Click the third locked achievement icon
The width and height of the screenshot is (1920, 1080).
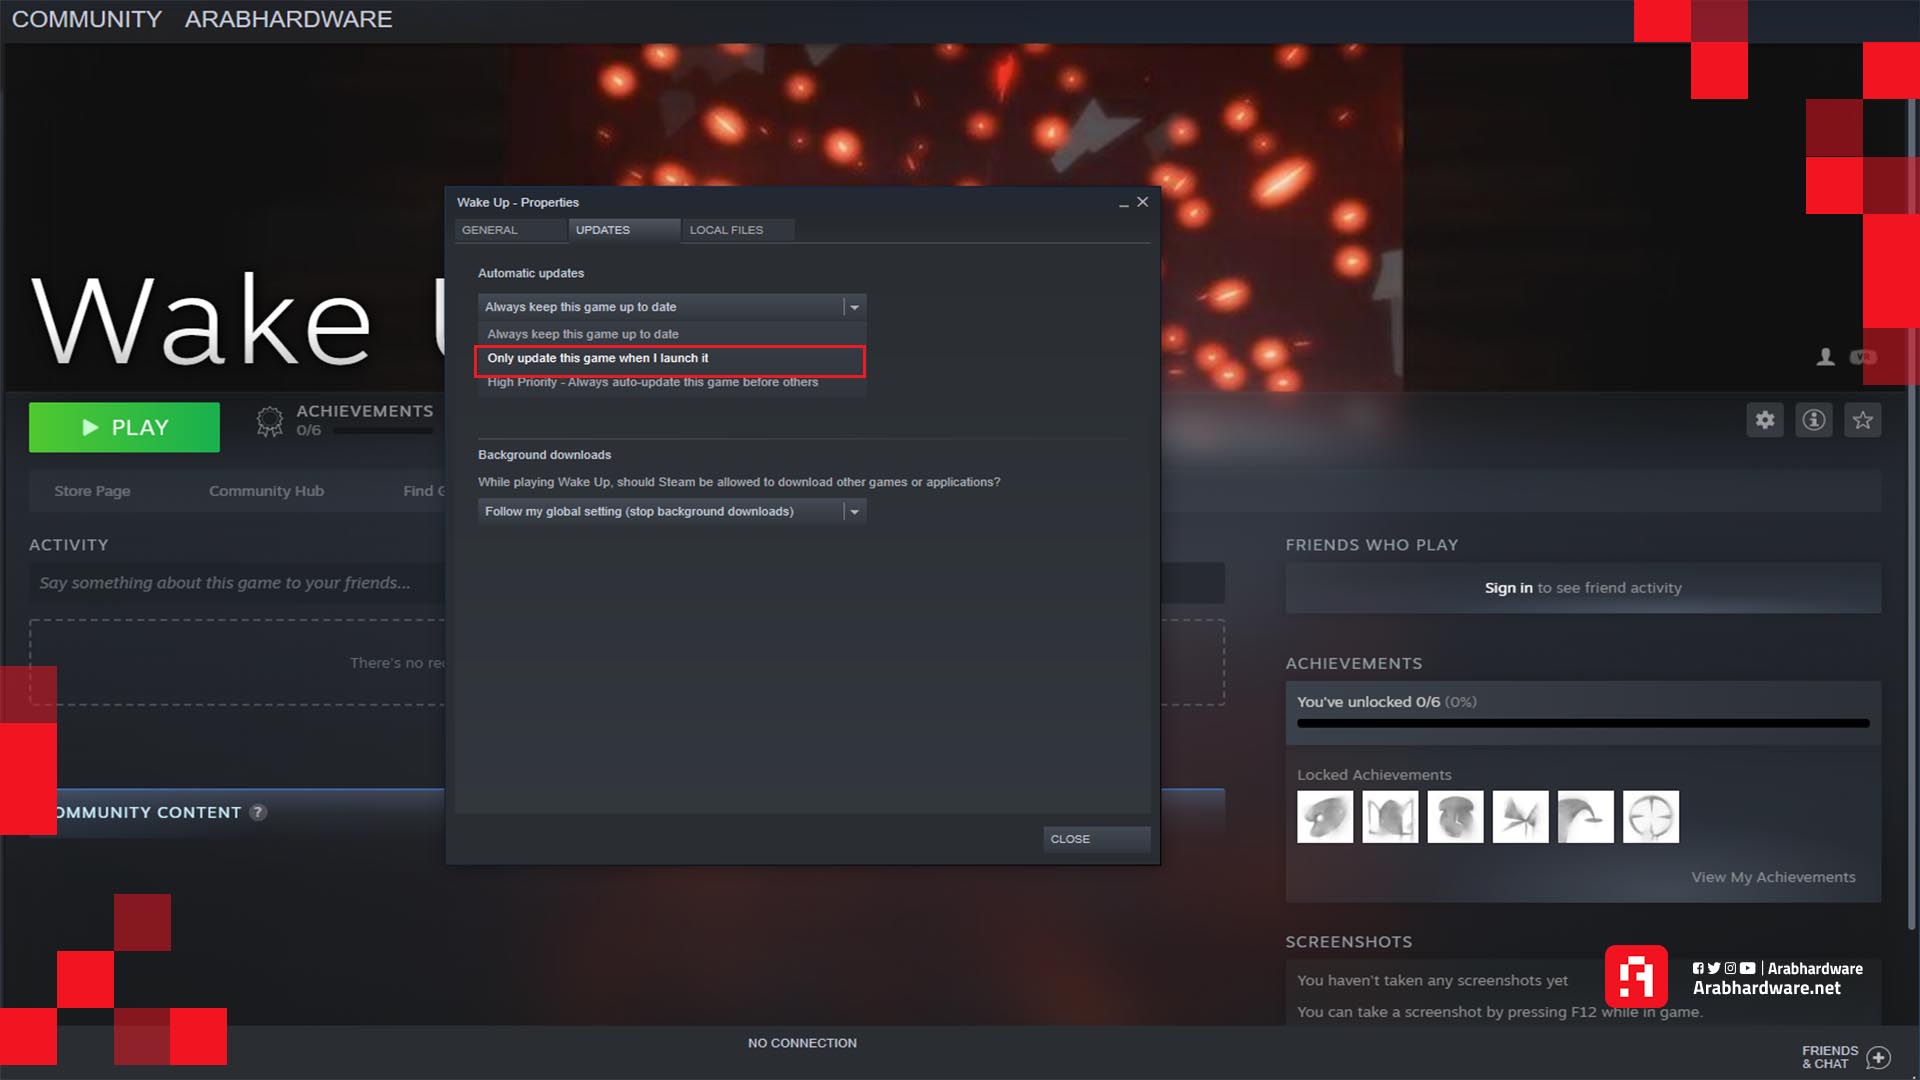click(x=1455, y=817)
